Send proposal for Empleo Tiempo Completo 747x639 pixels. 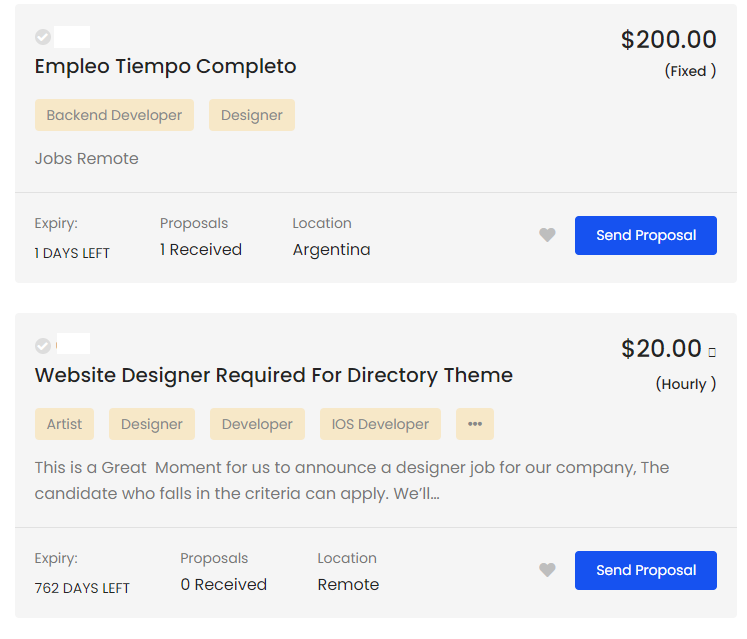(646, 235)
